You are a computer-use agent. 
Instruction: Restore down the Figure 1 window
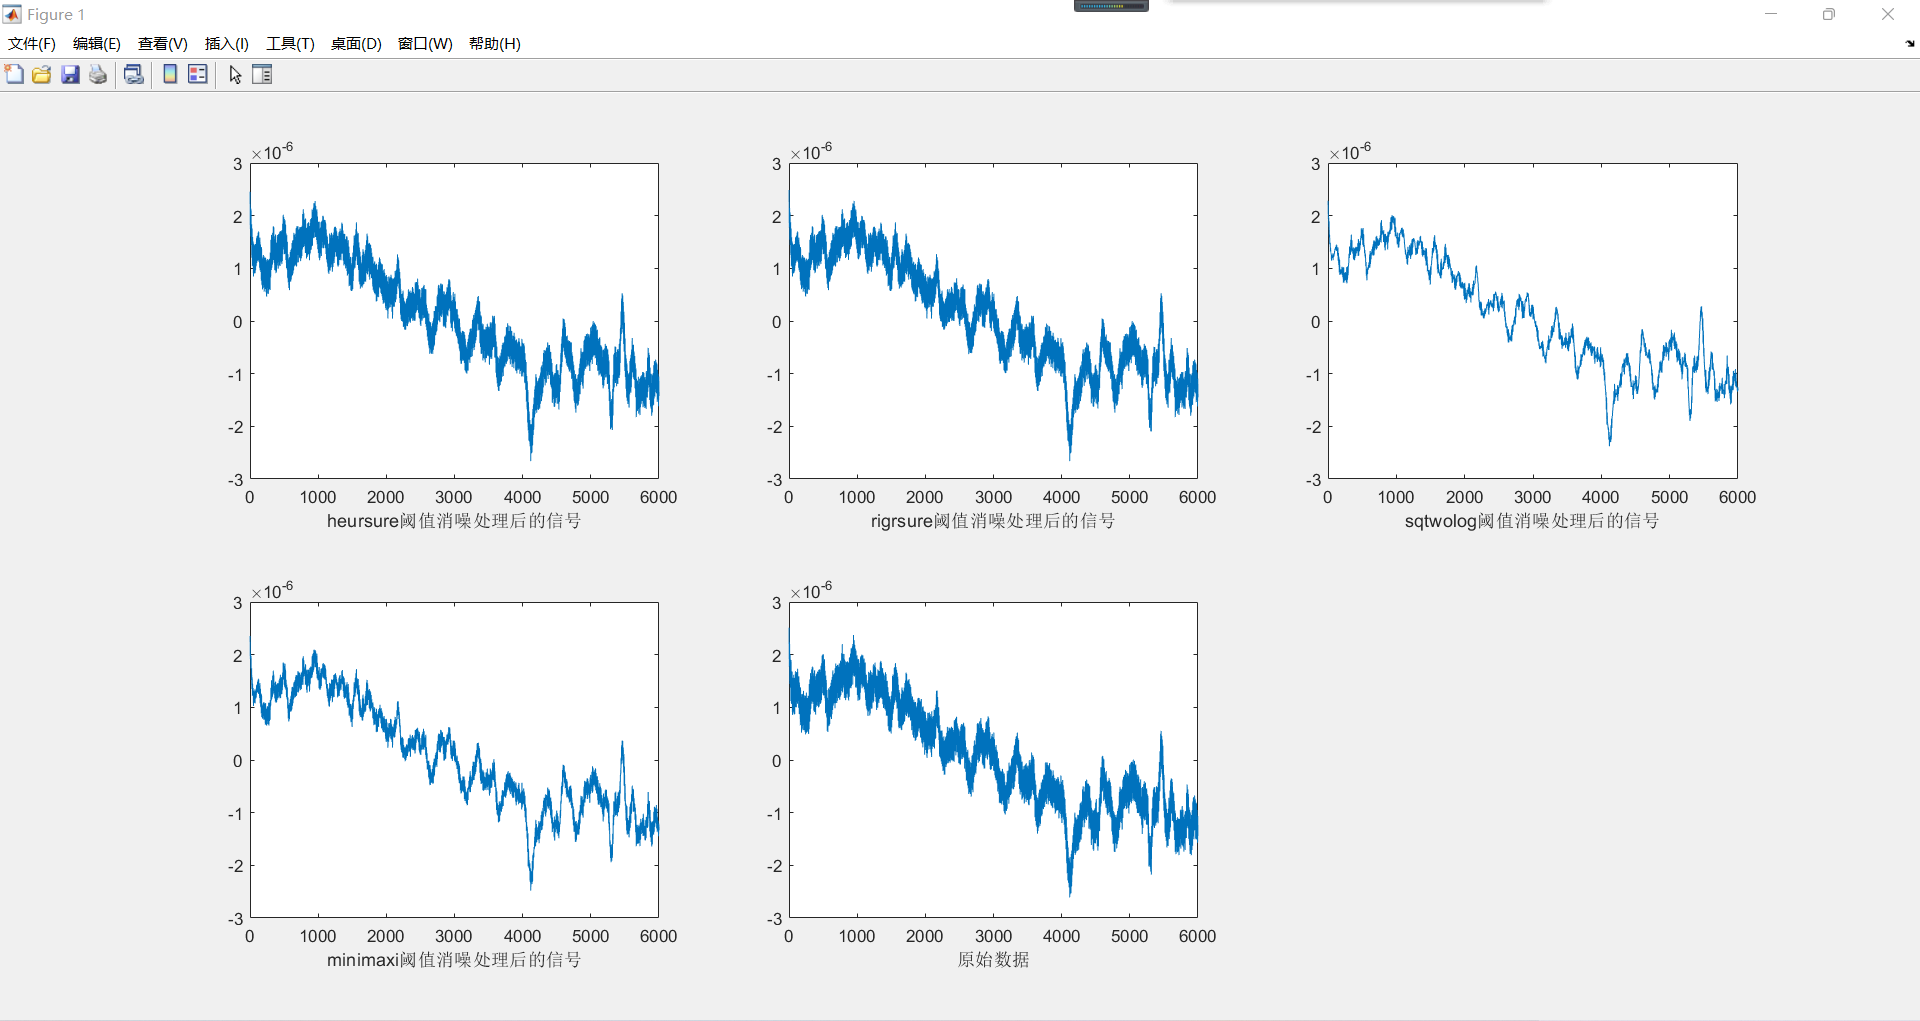(1829, 14)
